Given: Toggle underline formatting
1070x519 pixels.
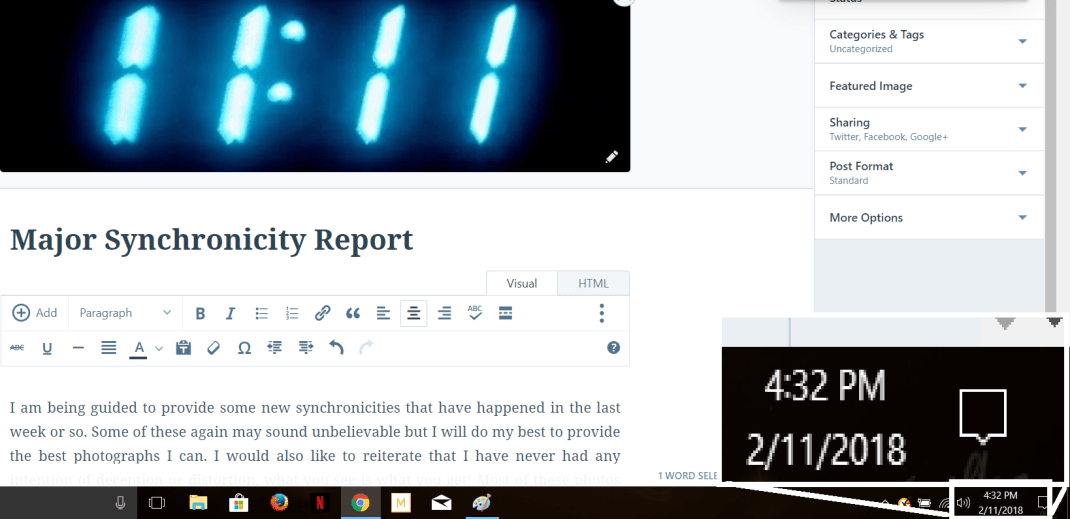Looking at the screenshot, I should tap(47, 348).
